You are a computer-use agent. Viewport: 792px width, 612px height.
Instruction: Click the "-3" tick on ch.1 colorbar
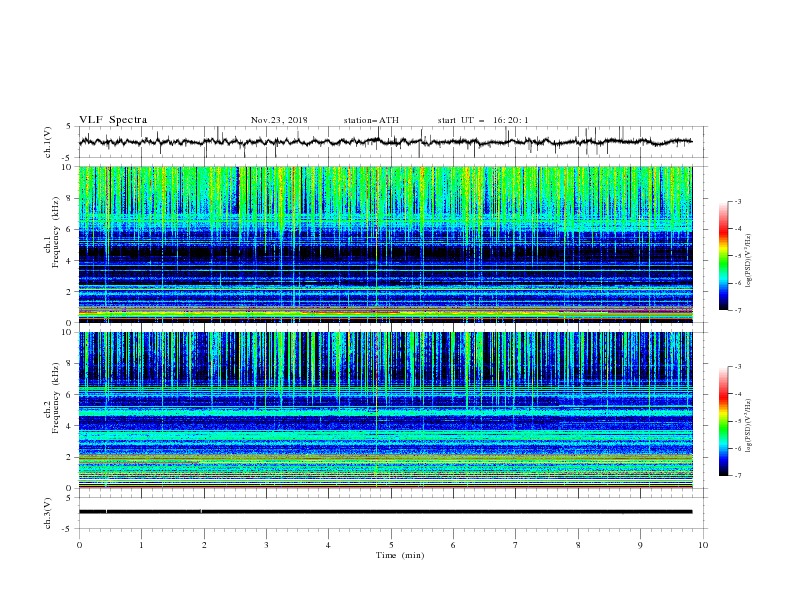(738, 201)
